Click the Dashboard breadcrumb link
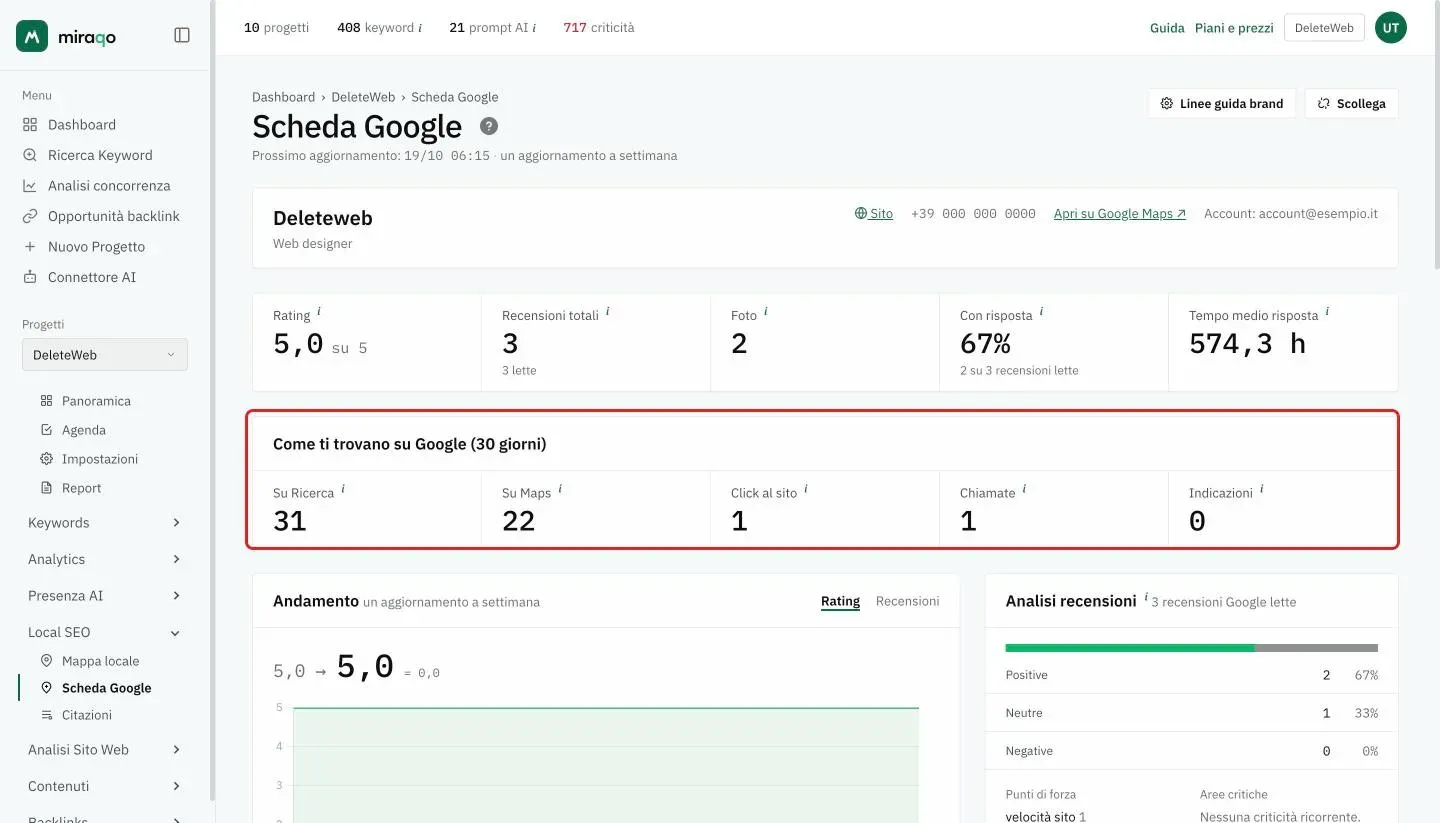This screenshot has height=823, width=1440. click(283, 97)
